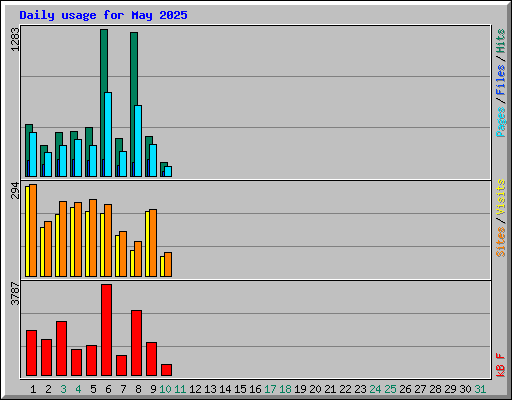Viewport: 512px width, 400px height.
Task: Select the orange Sites bar for day 8
Action: [x=138, y=259]
